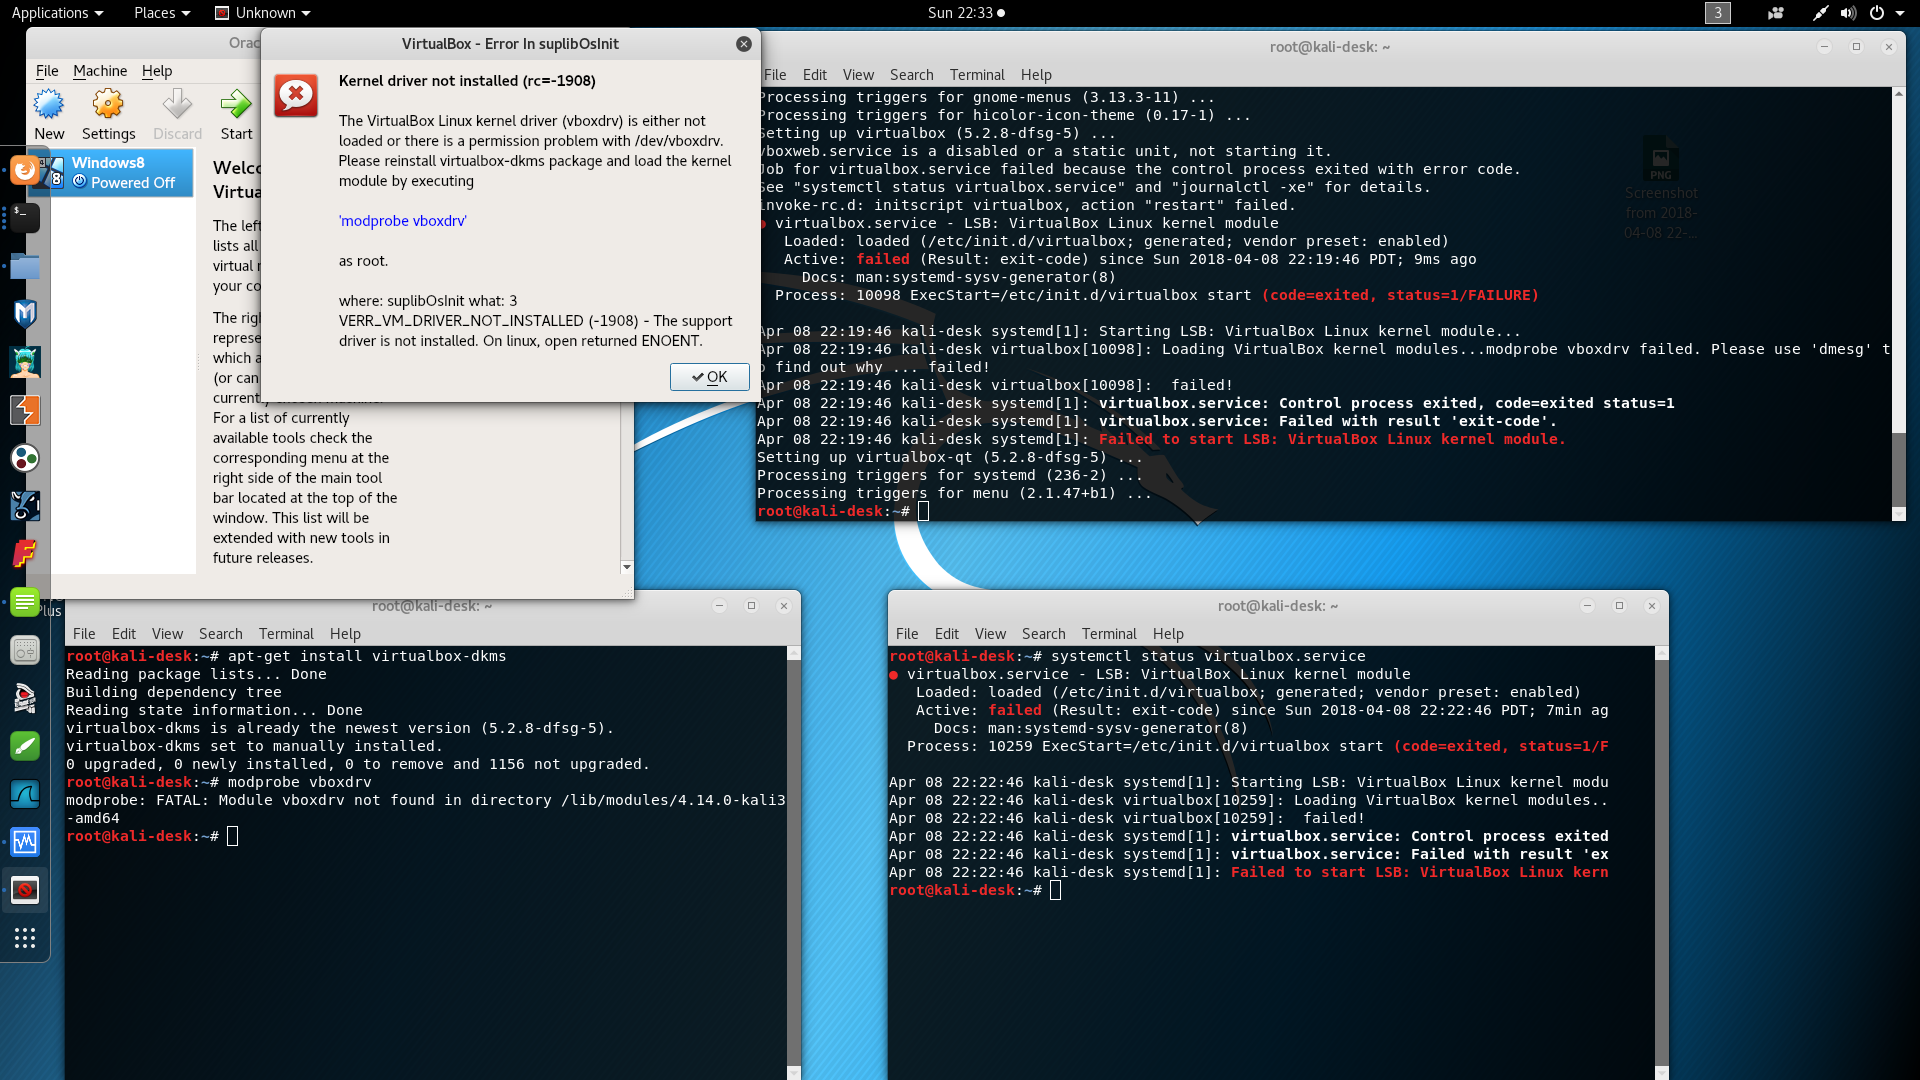The width and height of the screenshot is (1920, 1080).
Task: Open Tweak Tool from the dock
Action: pyautogui.click(x=25, y=650)
